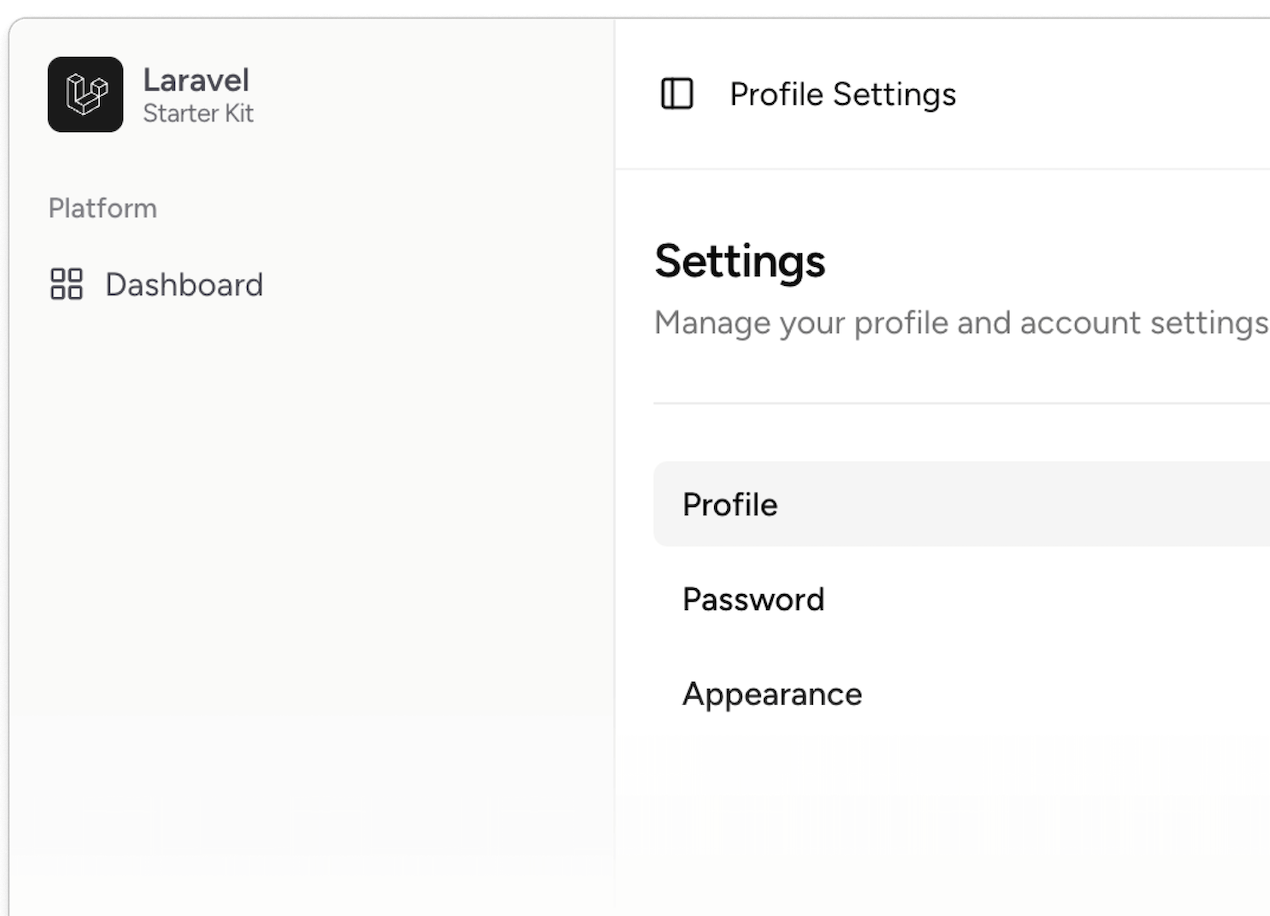Click the Password navigation item

(753, 598)
